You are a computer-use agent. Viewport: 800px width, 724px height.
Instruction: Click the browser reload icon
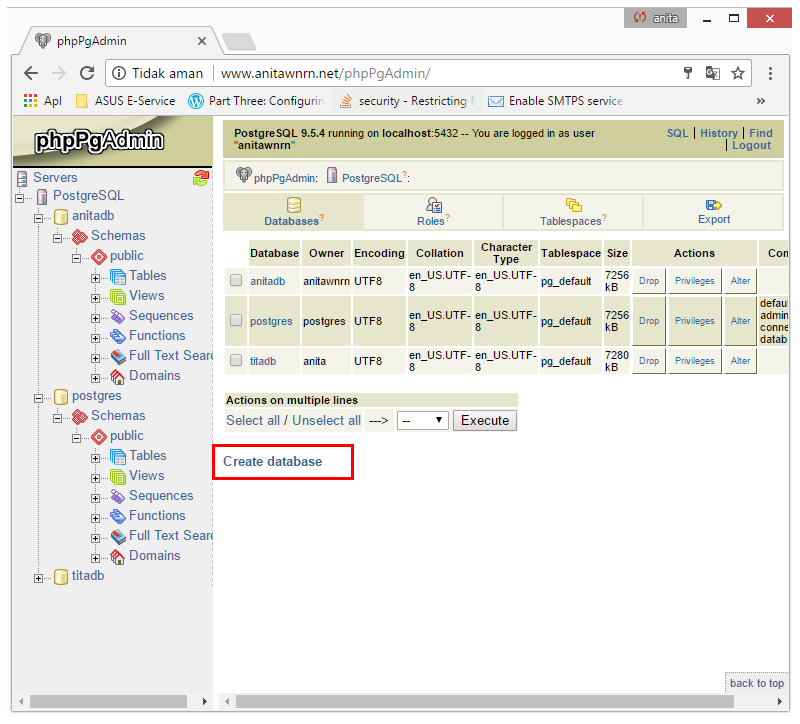pos(87,73)
